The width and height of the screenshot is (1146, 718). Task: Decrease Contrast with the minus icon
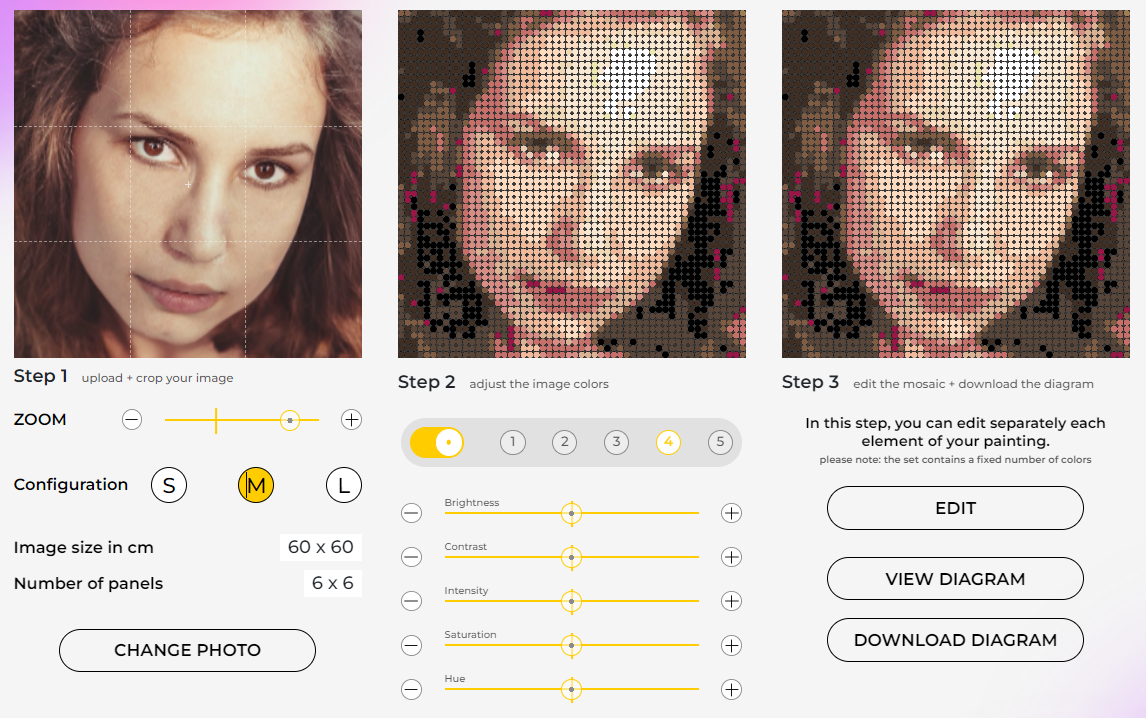[x=411, y=557]
